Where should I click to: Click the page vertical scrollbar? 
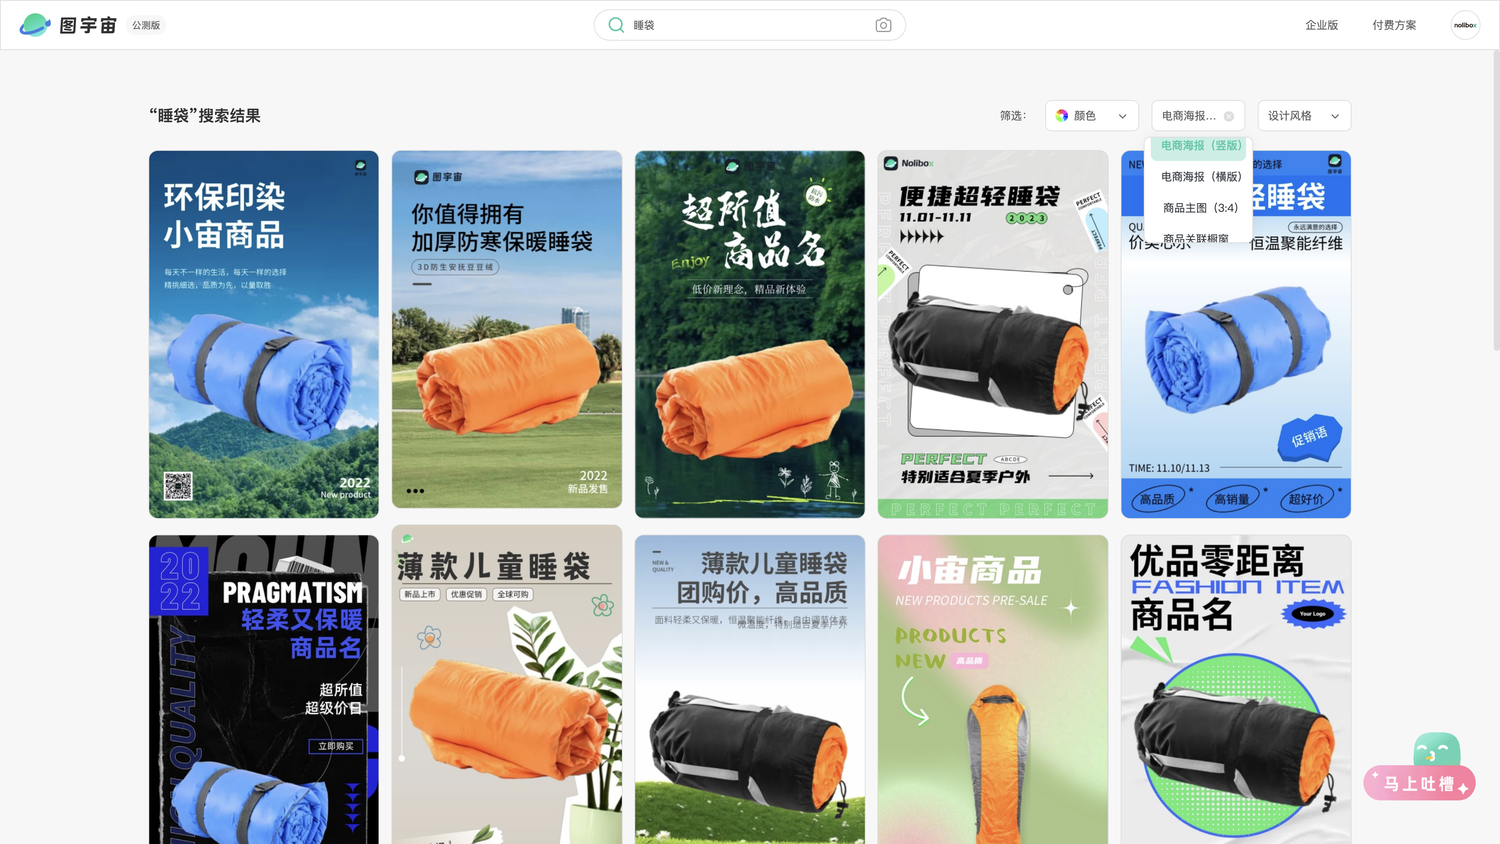point(1496,200)
